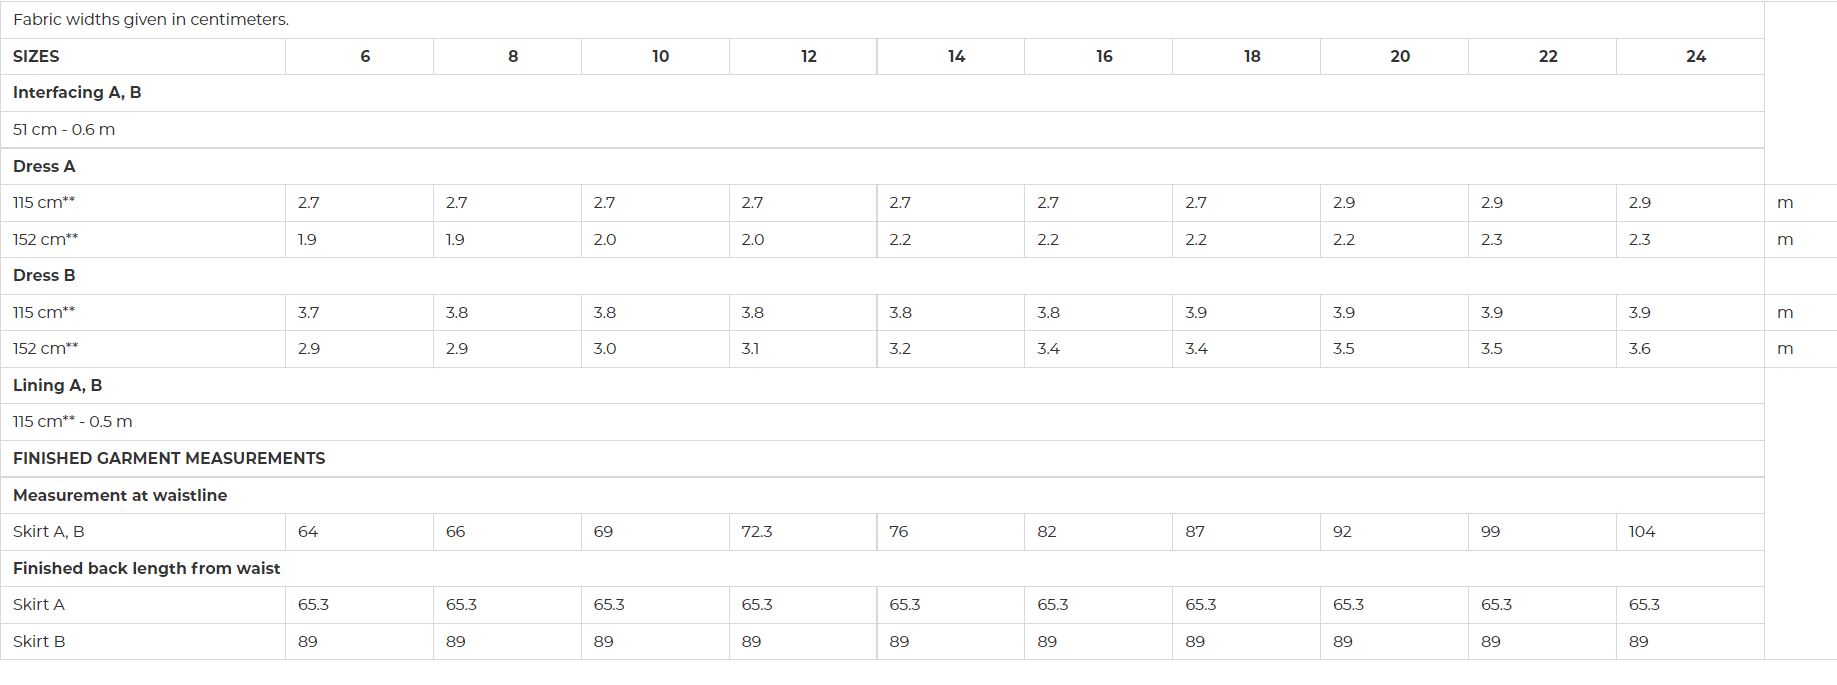Image resolution: width=1837 pixels, height=685 pixels.
Task: Select the size 24 column header
Action: (x=1695, y=57)
